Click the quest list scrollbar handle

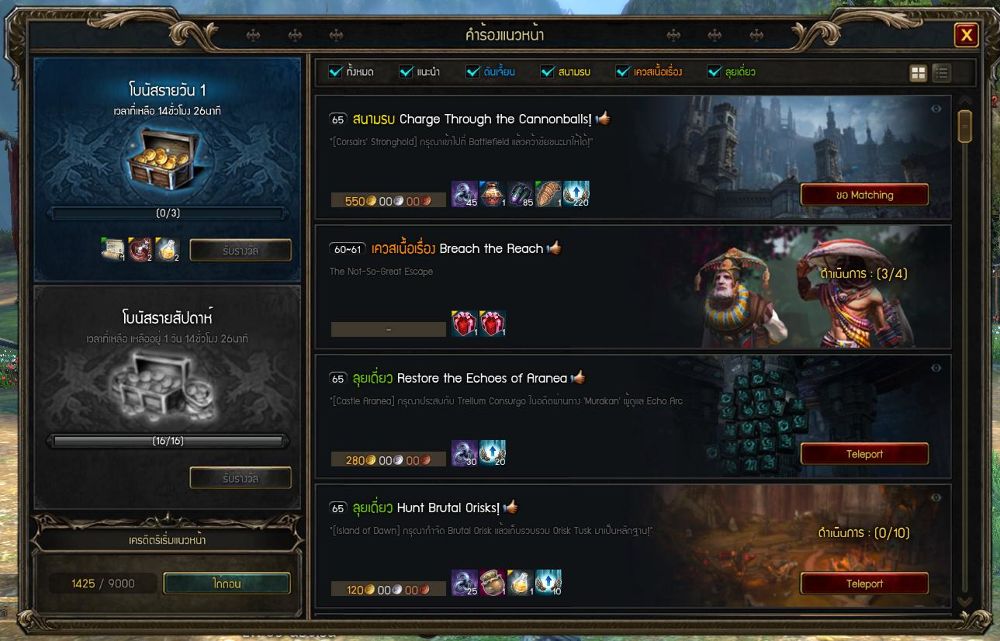[964, 126]
